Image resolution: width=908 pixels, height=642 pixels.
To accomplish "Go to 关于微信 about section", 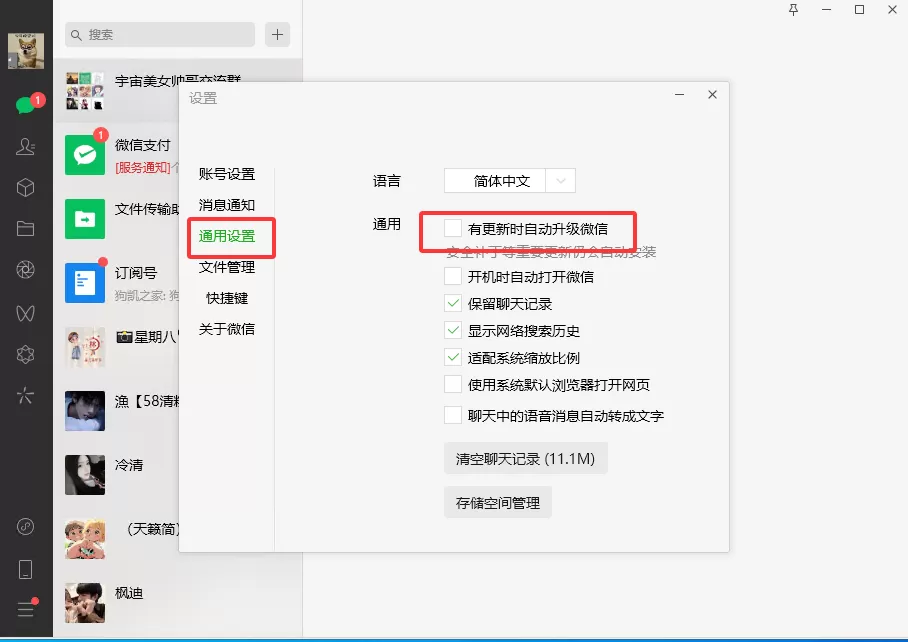I will tap(226, 330).
